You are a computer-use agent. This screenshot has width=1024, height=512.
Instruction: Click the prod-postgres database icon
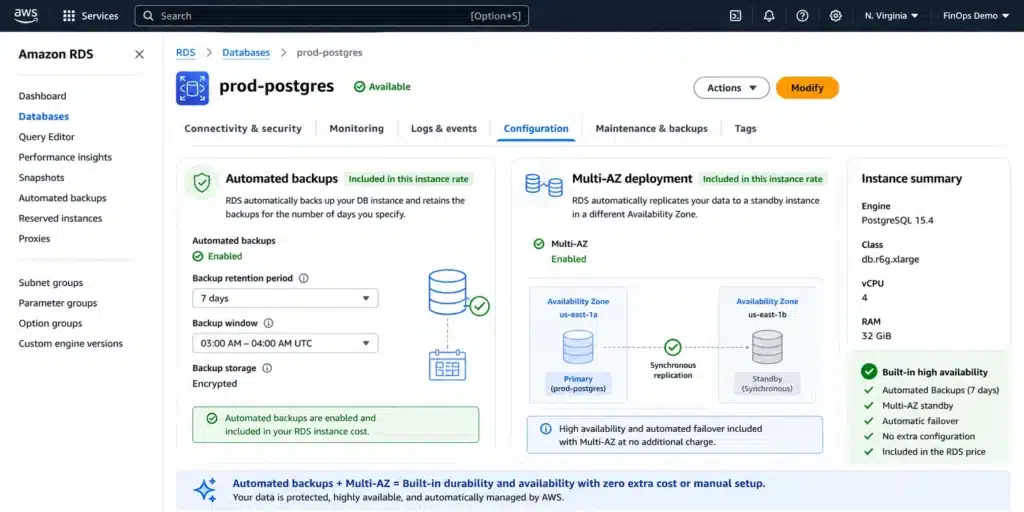pos(192,88)
